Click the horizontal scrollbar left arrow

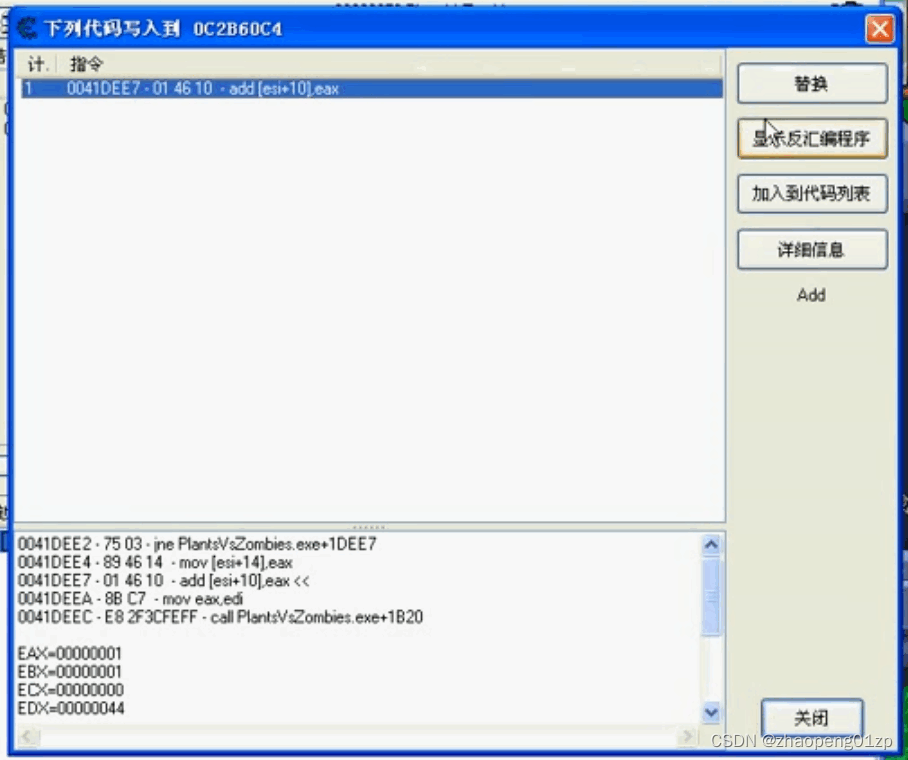click(x=27, y=736)
